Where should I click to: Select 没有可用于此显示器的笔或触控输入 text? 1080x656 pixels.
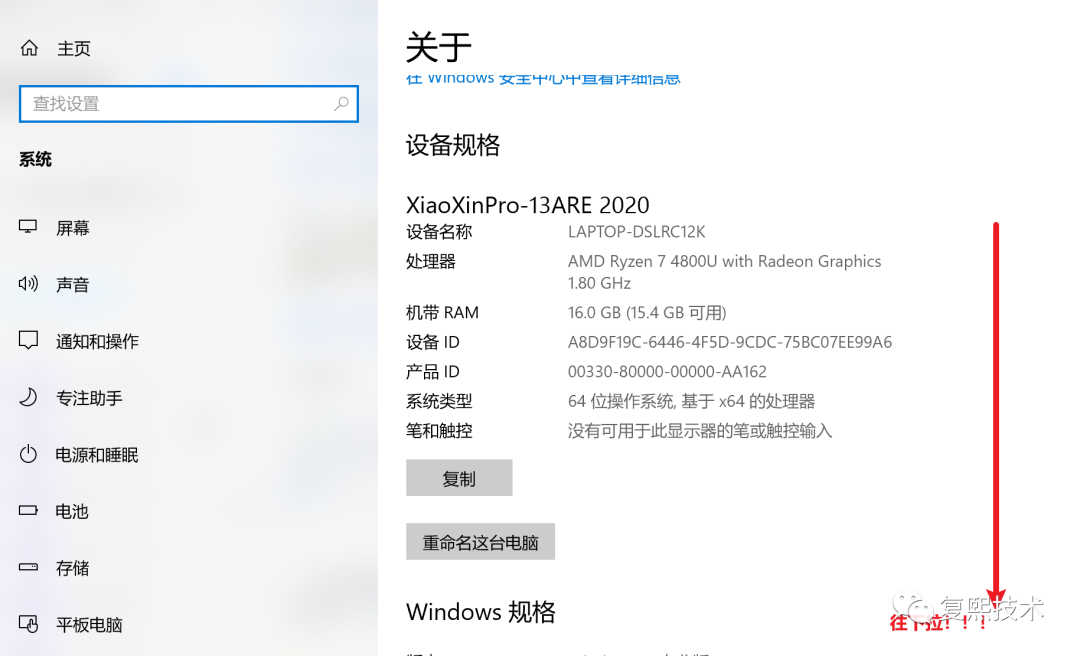[x=700, y=431]
